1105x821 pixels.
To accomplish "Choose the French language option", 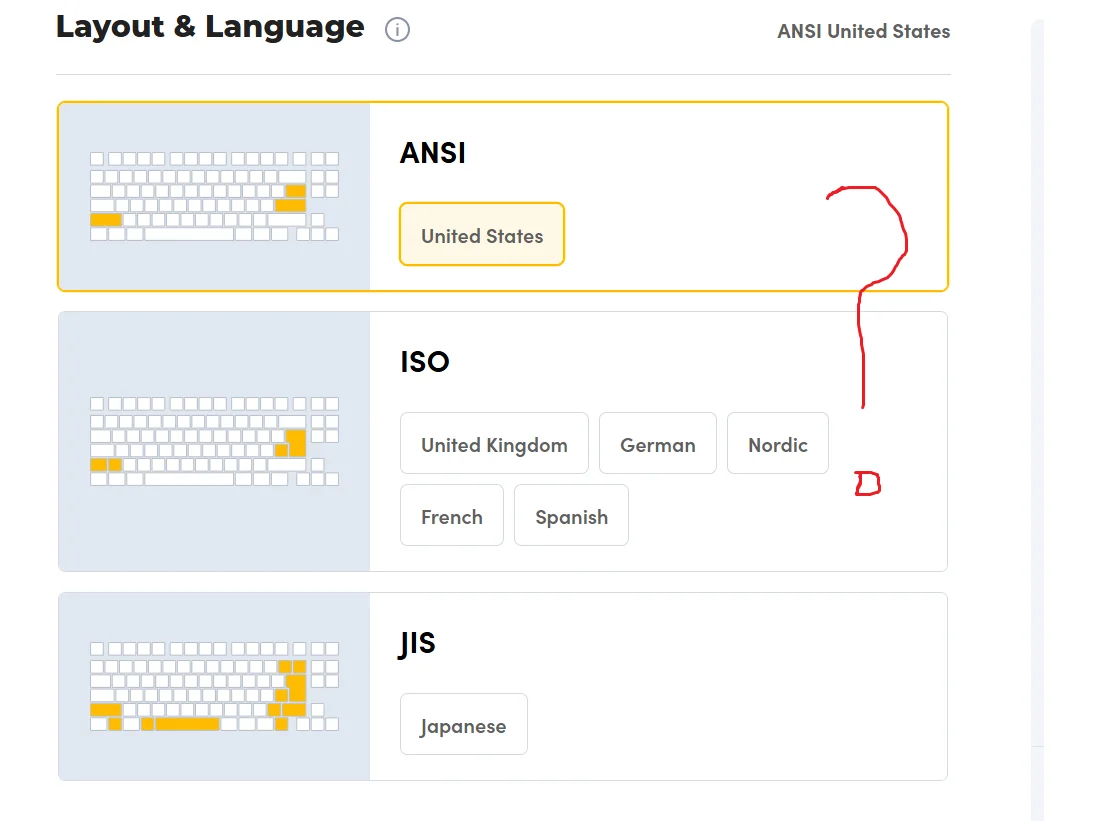I will tap(451, 516).
